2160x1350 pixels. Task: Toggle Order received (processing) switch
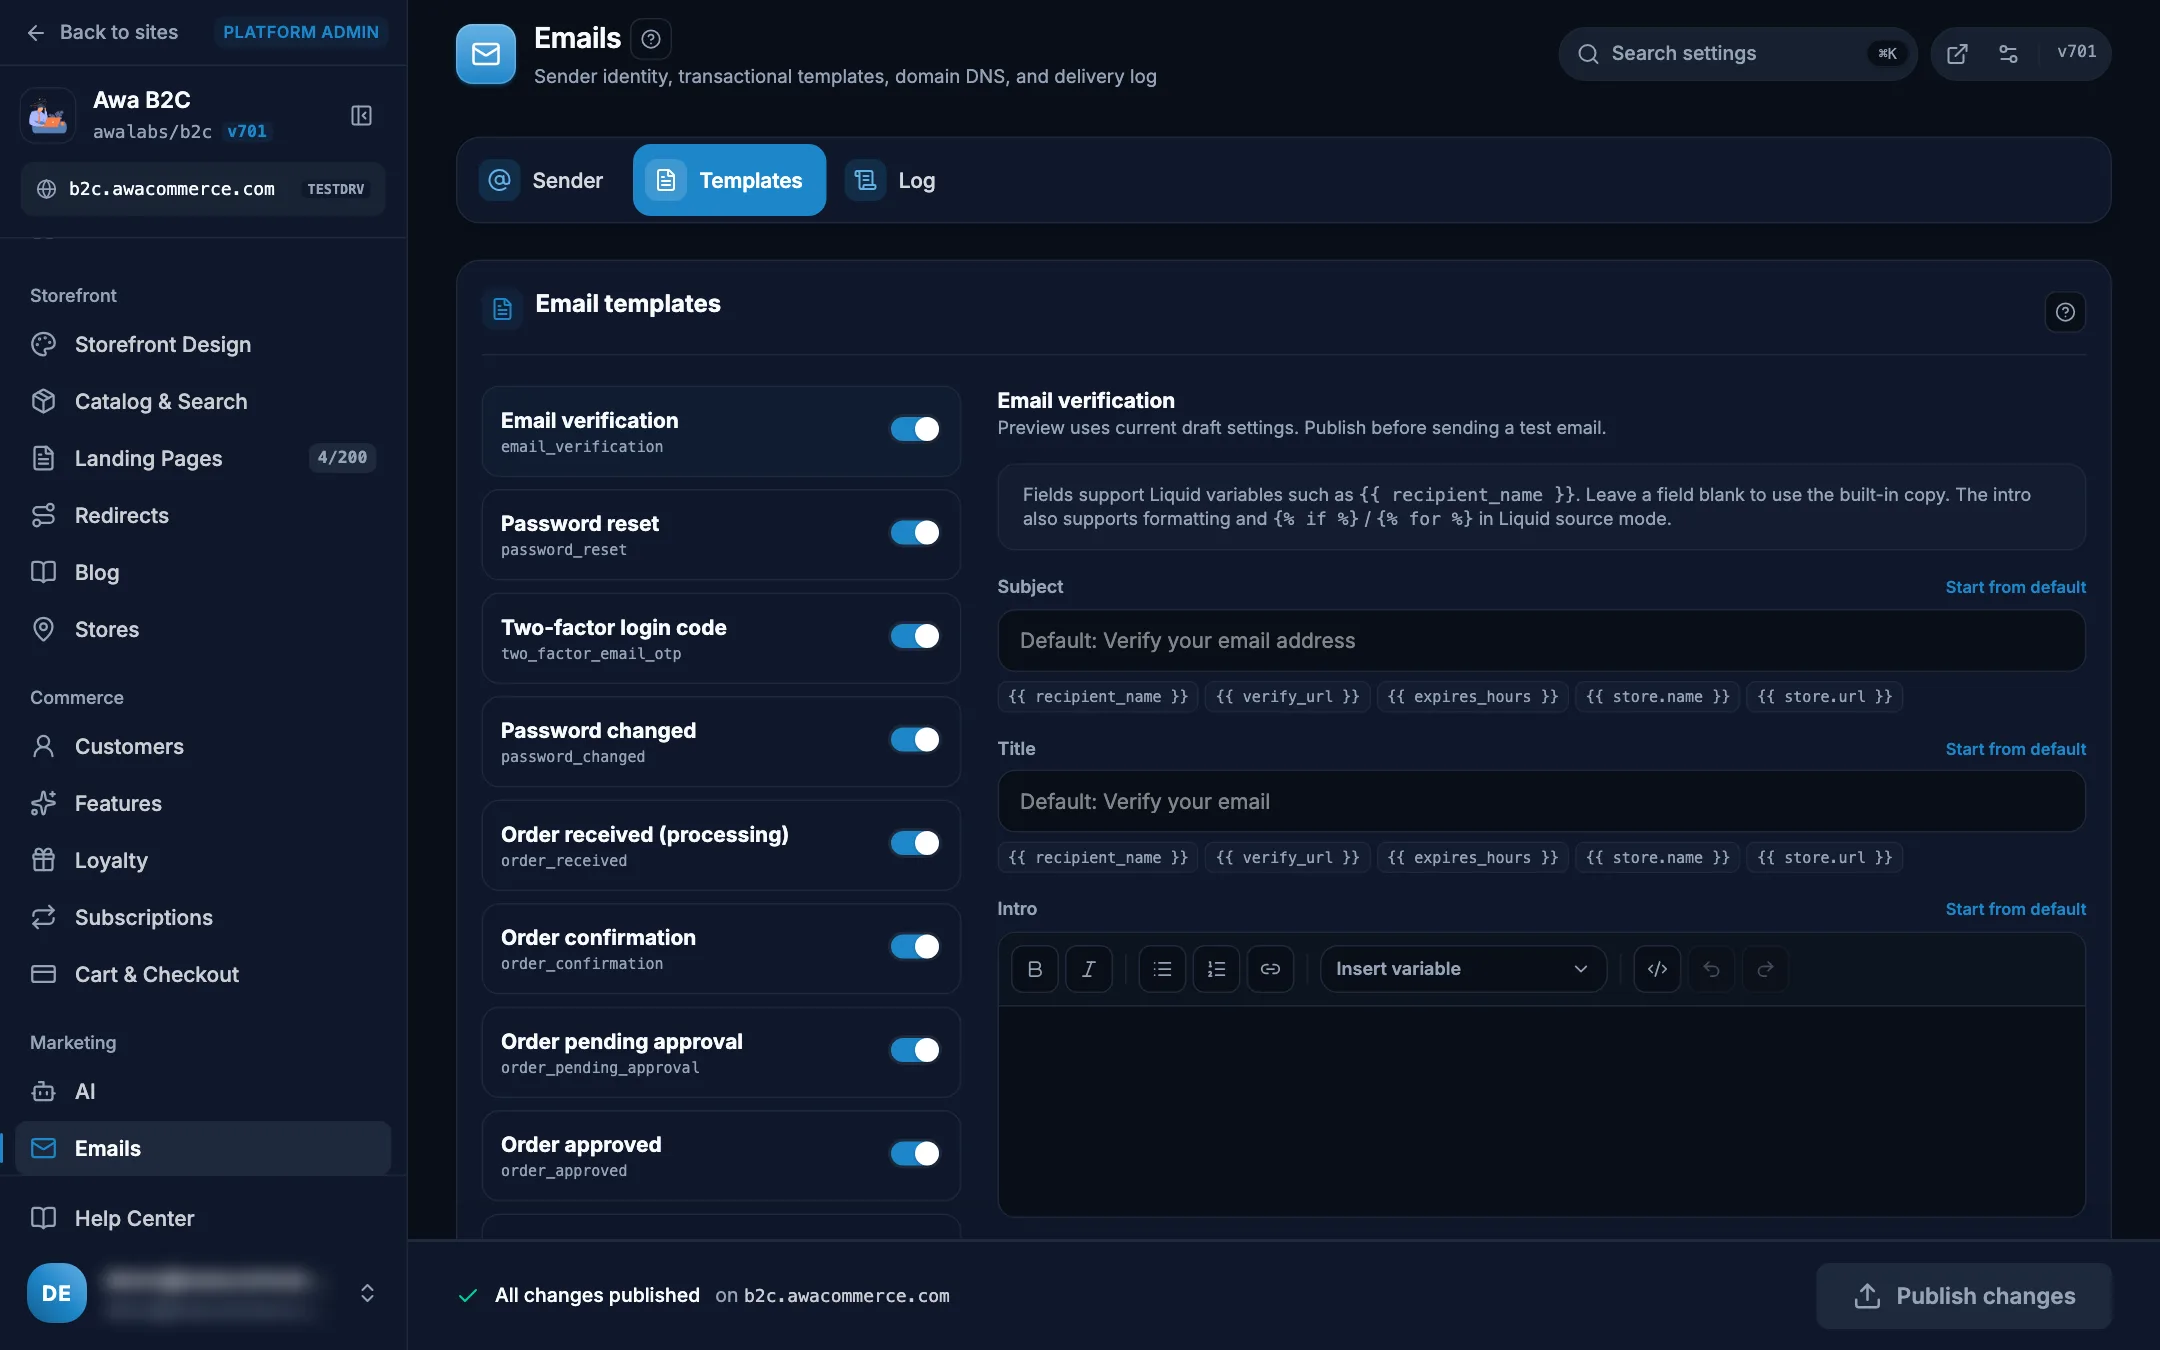click(x=915, y=843)
